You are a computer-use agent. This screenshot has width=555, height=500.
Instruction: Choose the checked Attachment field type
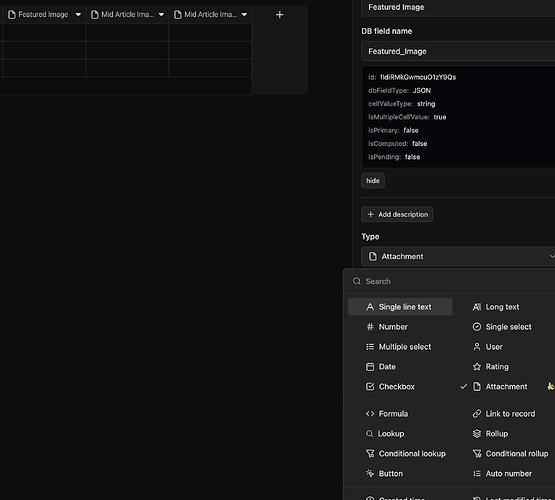506,386
